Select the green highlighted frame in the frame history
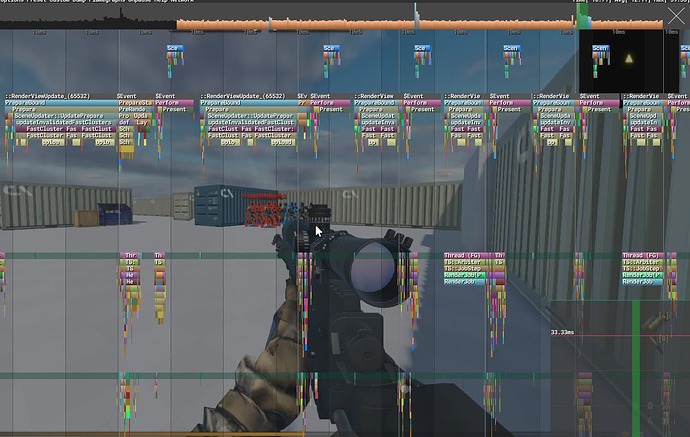Screen dimensions: 690x437 583,17
